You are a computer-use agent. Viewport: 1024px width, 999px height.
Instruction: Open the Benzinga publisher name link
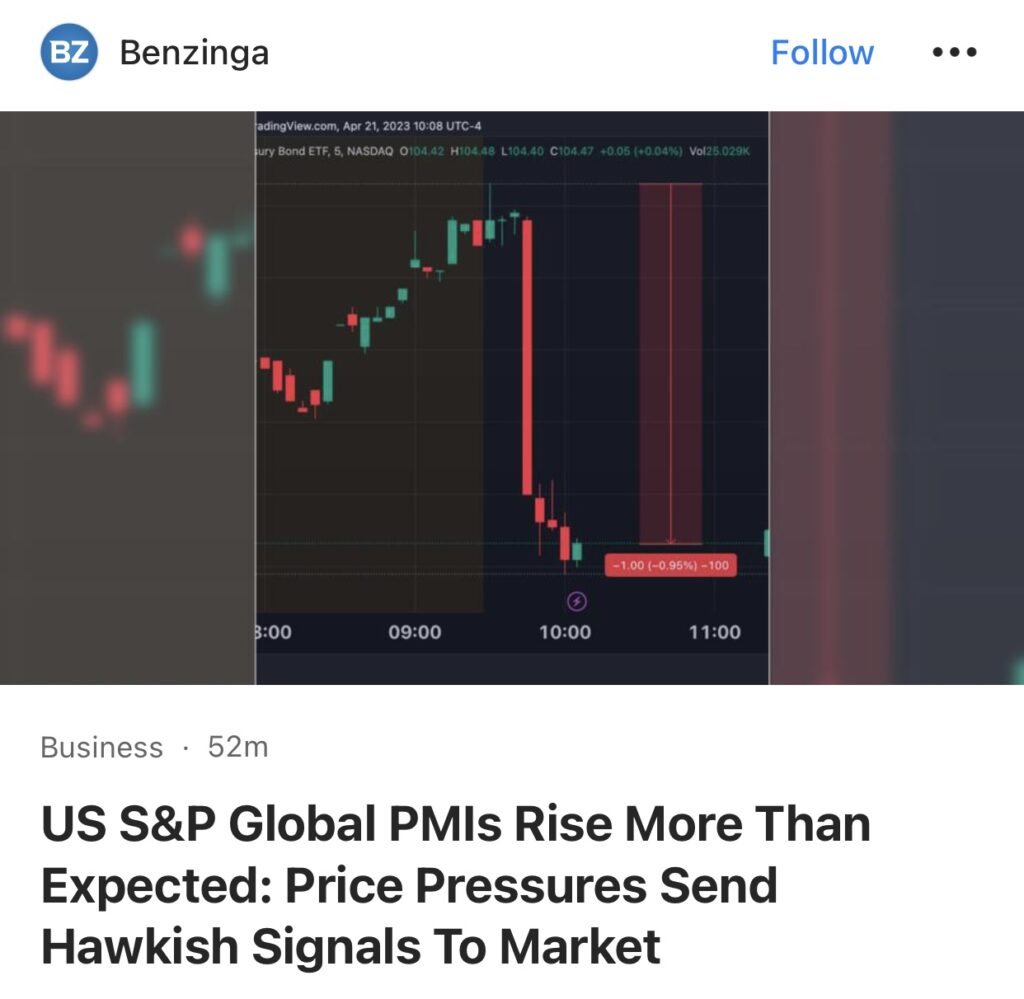pos(194,53)
